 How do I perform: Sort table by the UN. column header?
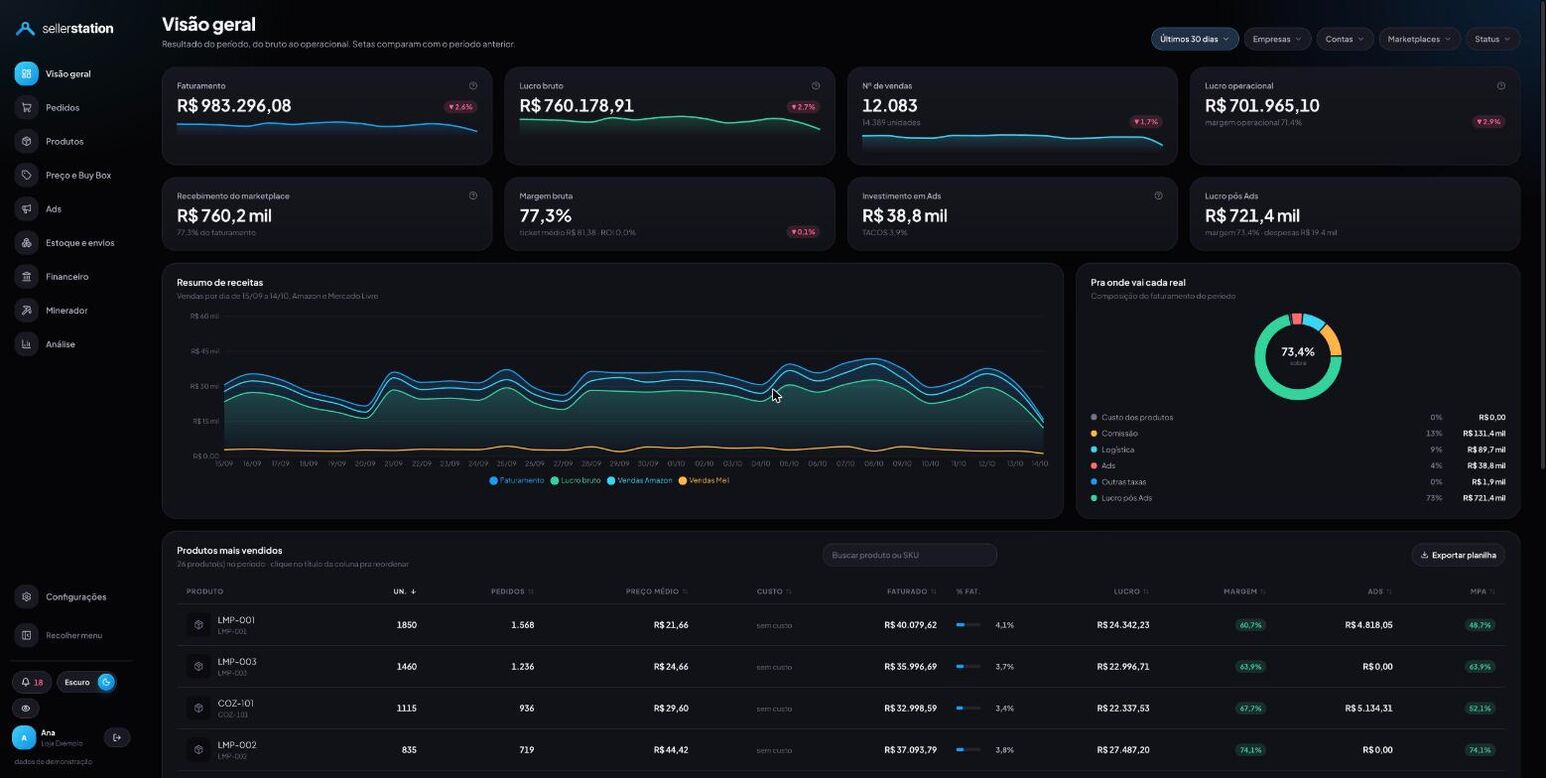405,592
